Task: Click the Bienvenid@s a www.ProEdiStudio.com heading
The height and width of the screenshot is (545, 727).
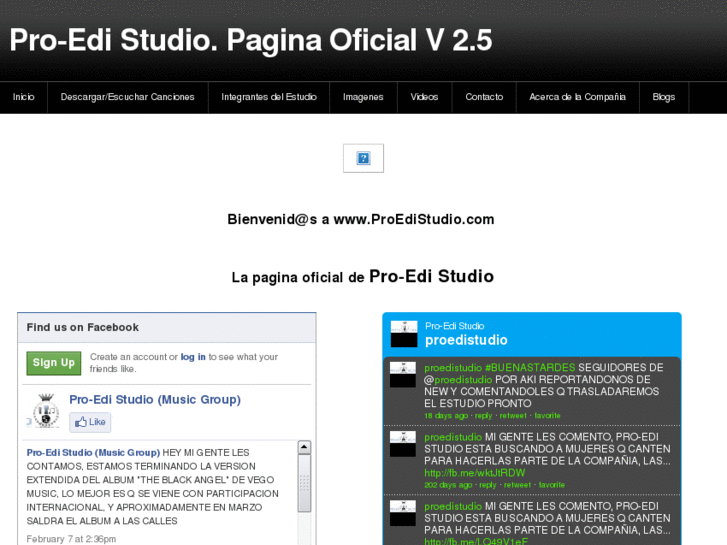Action: coord(361,219)
